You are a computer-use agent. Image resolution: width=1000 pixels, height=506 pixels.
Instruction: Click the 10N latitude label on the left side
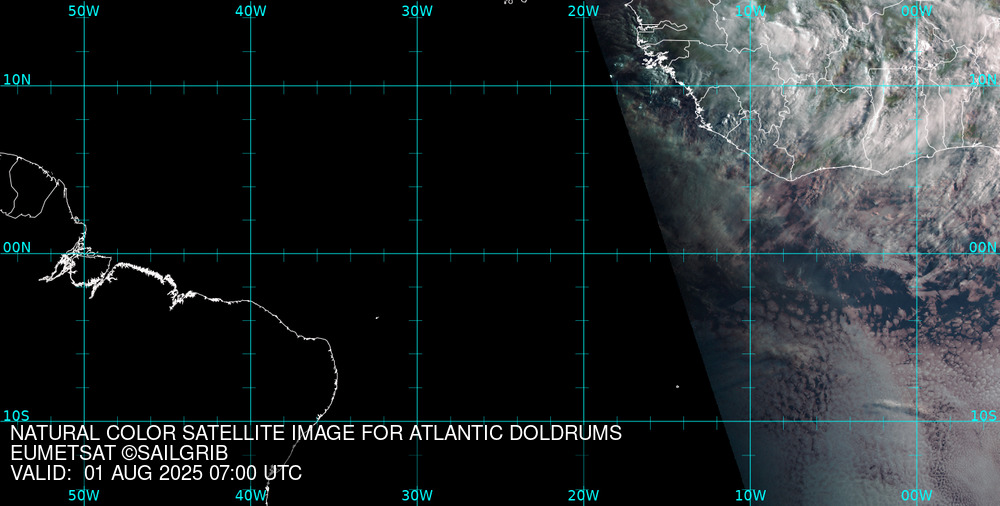pos(17,80)
